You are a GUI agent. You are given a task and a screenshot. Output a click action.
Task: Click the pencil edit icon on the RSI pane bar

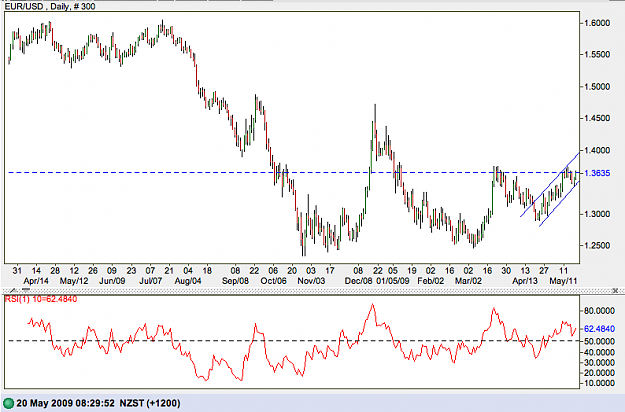(13, 290)
